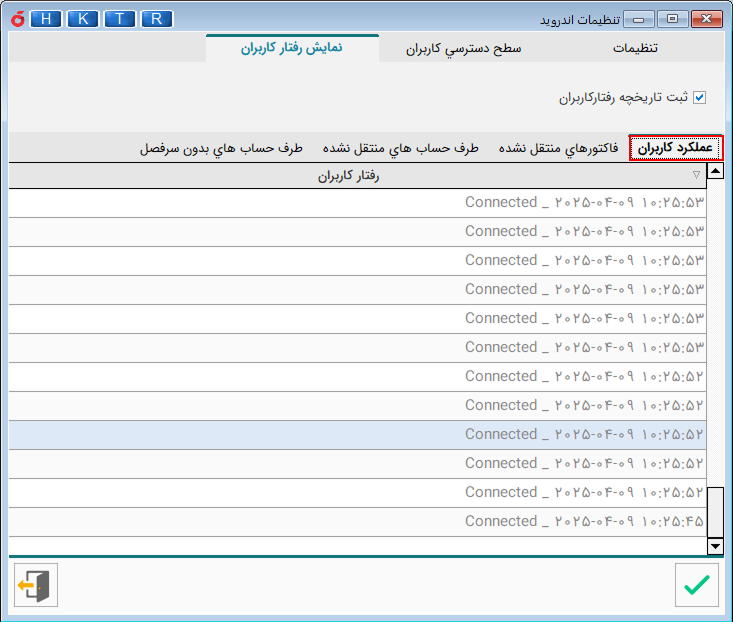This screenshot has height=622, width=733.
Task: Click the exit door icon
Action: pos(36,585)
